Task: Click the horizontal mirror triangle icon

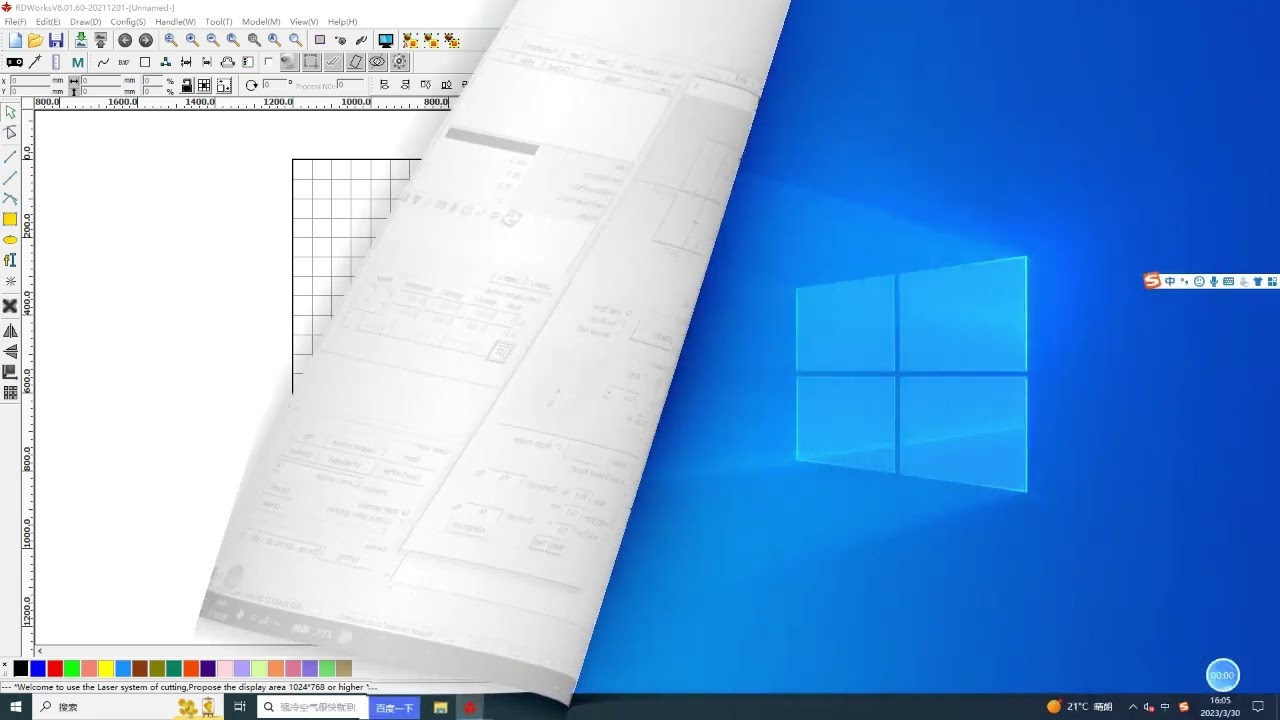Action: [10, 331]
